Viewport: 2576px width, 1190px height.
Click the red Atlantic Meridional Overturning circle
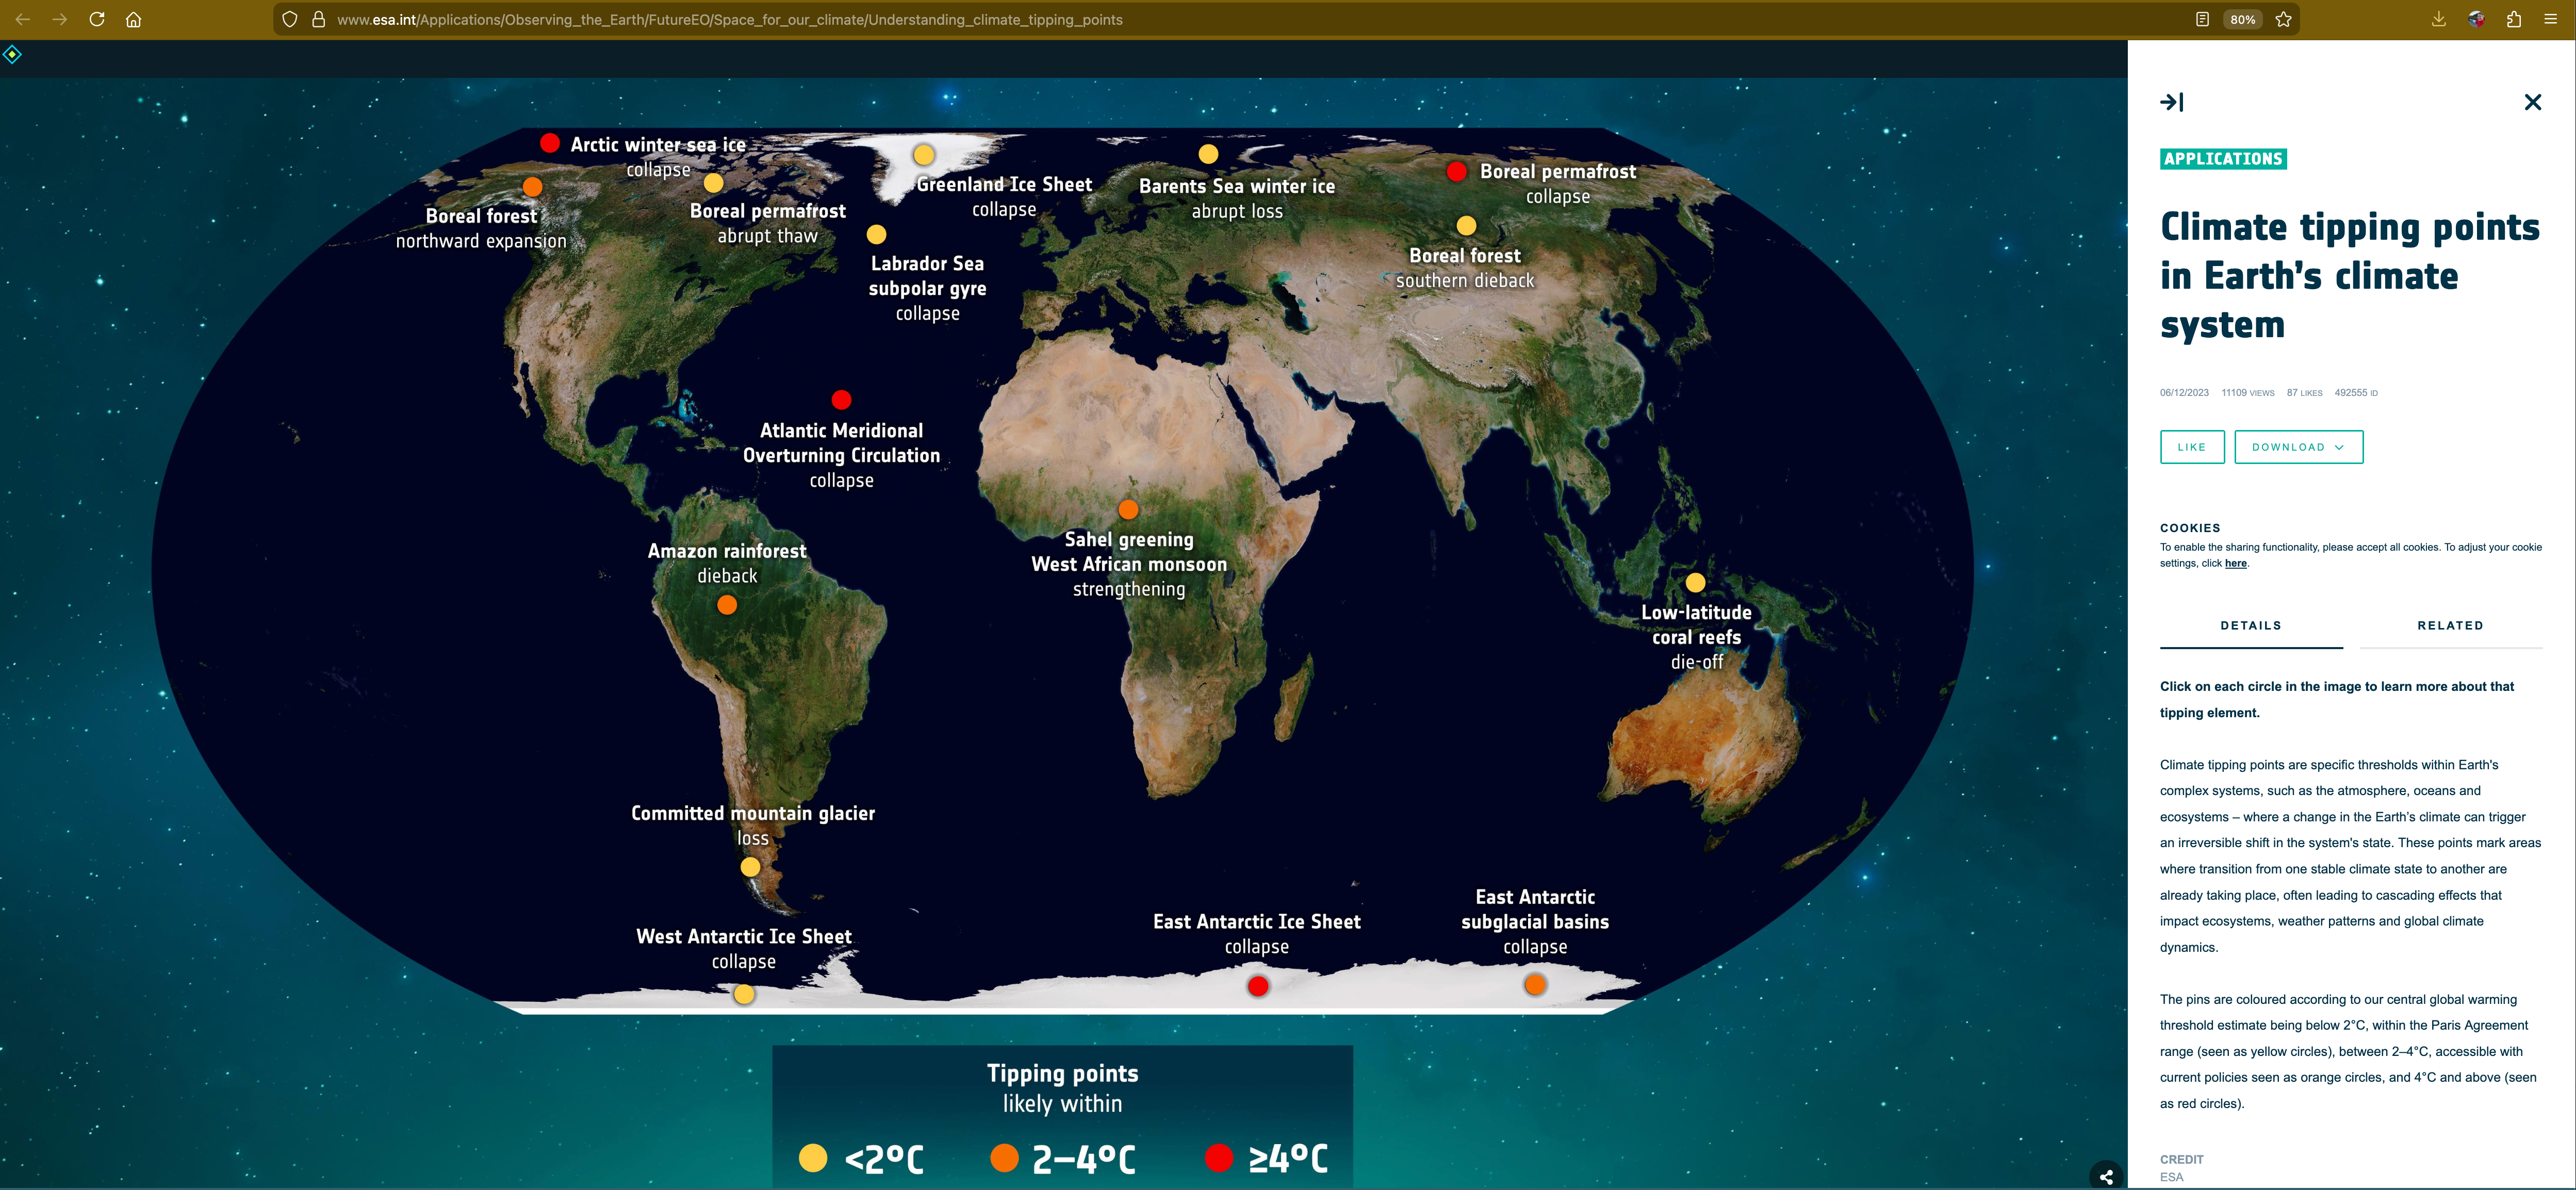(x=841, y=400)
